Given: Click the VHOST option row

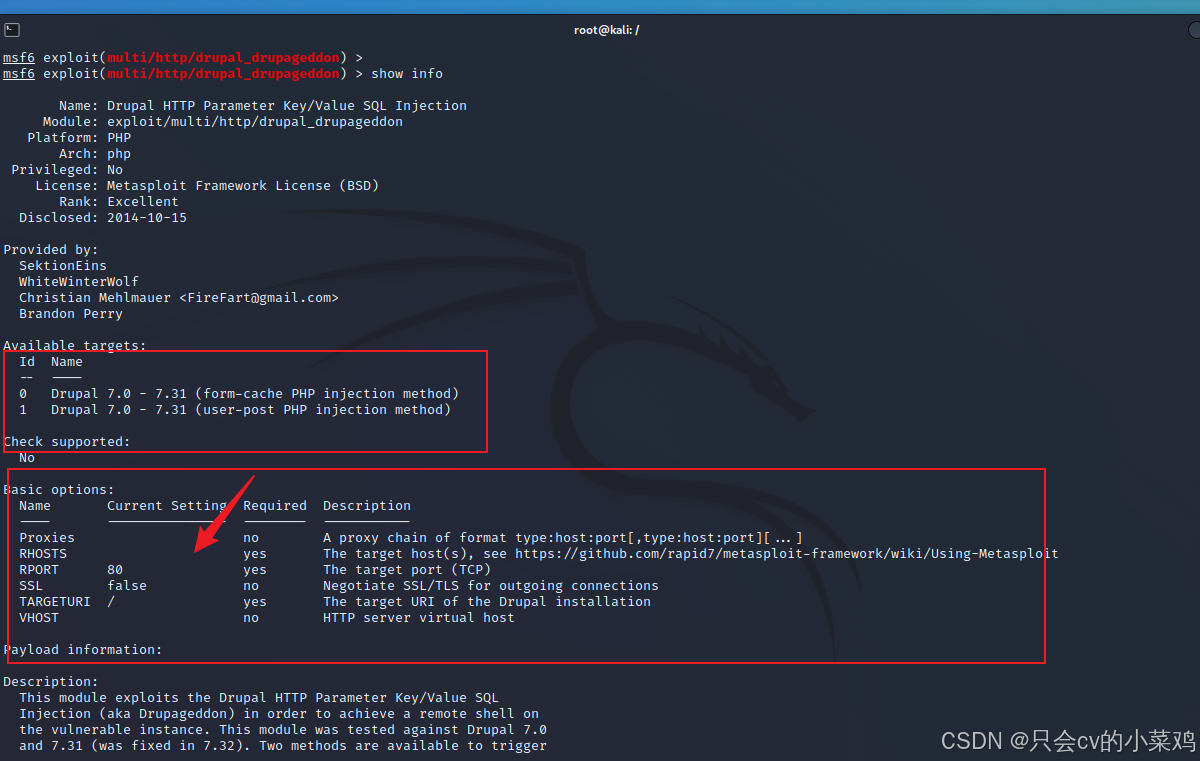Looking at the screenshot, I should (x=38, y=617).
